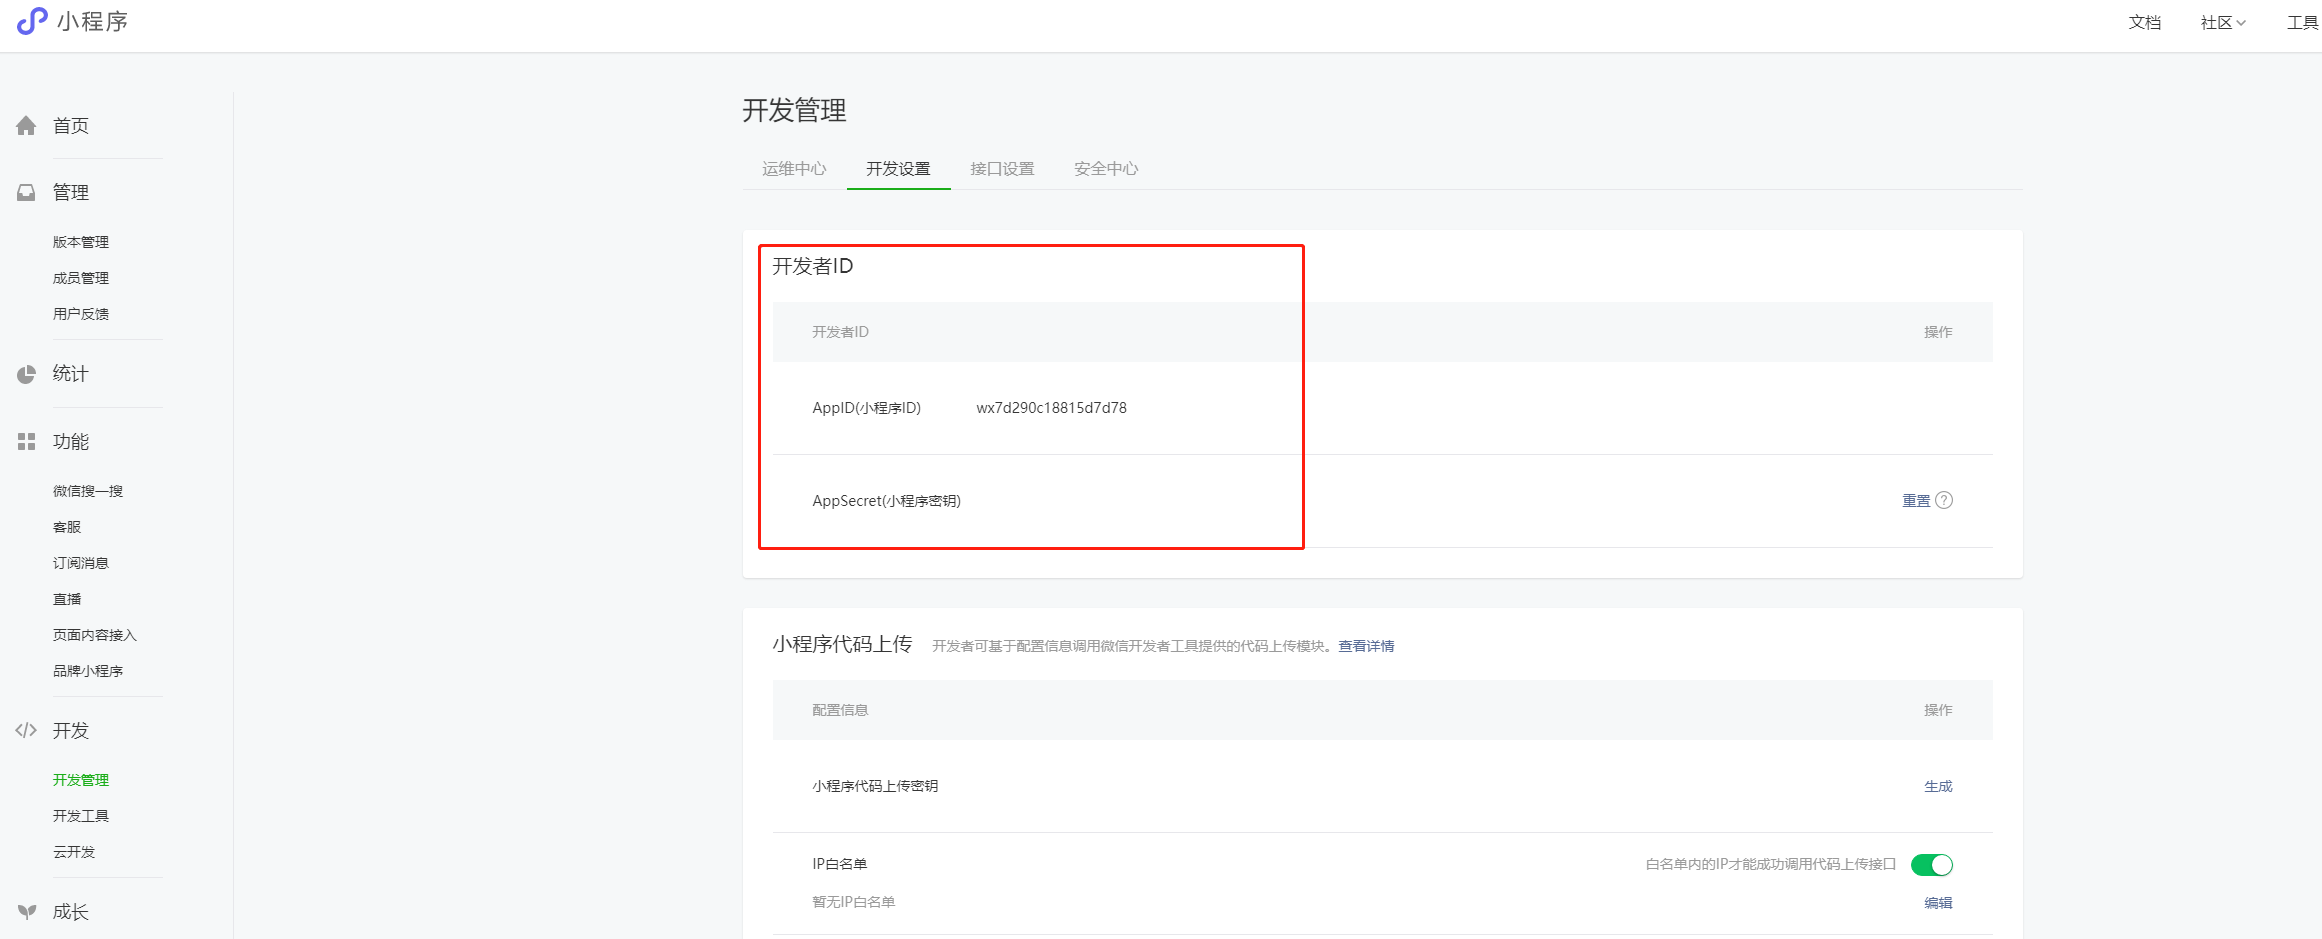This screenshot has height=939, width=2322.
Task: Click the 小程序代码上传 section heading
Action: 842,644
